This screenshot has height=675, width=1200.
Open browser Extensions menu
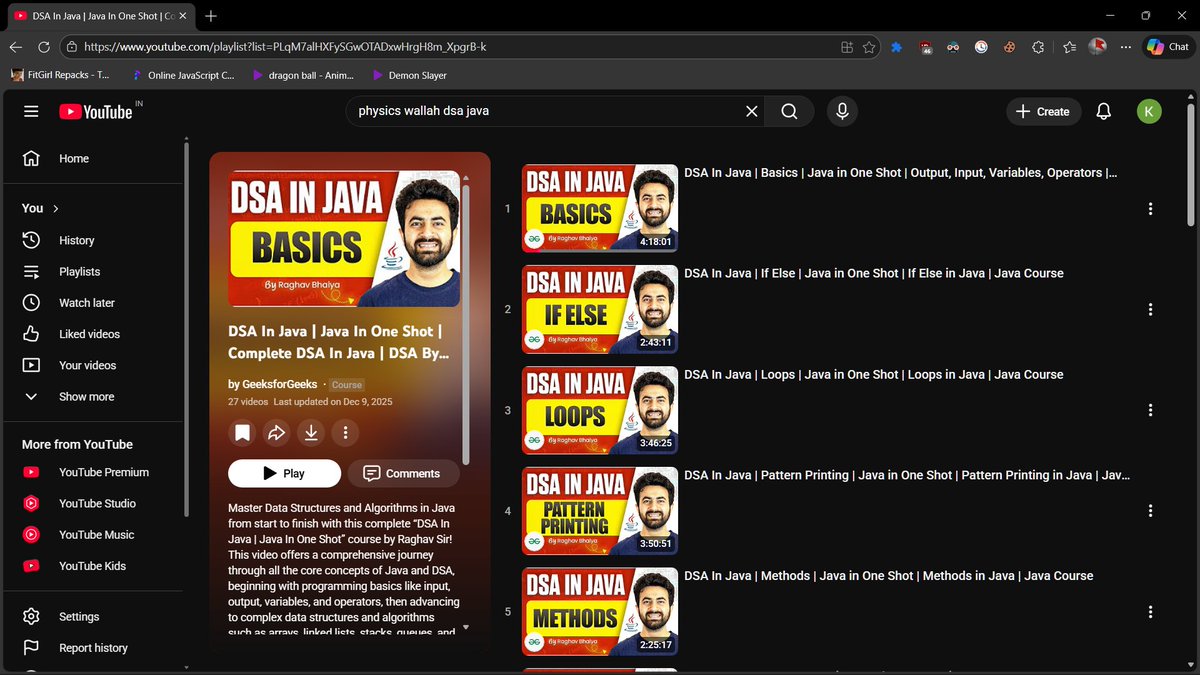[1038, 47]
